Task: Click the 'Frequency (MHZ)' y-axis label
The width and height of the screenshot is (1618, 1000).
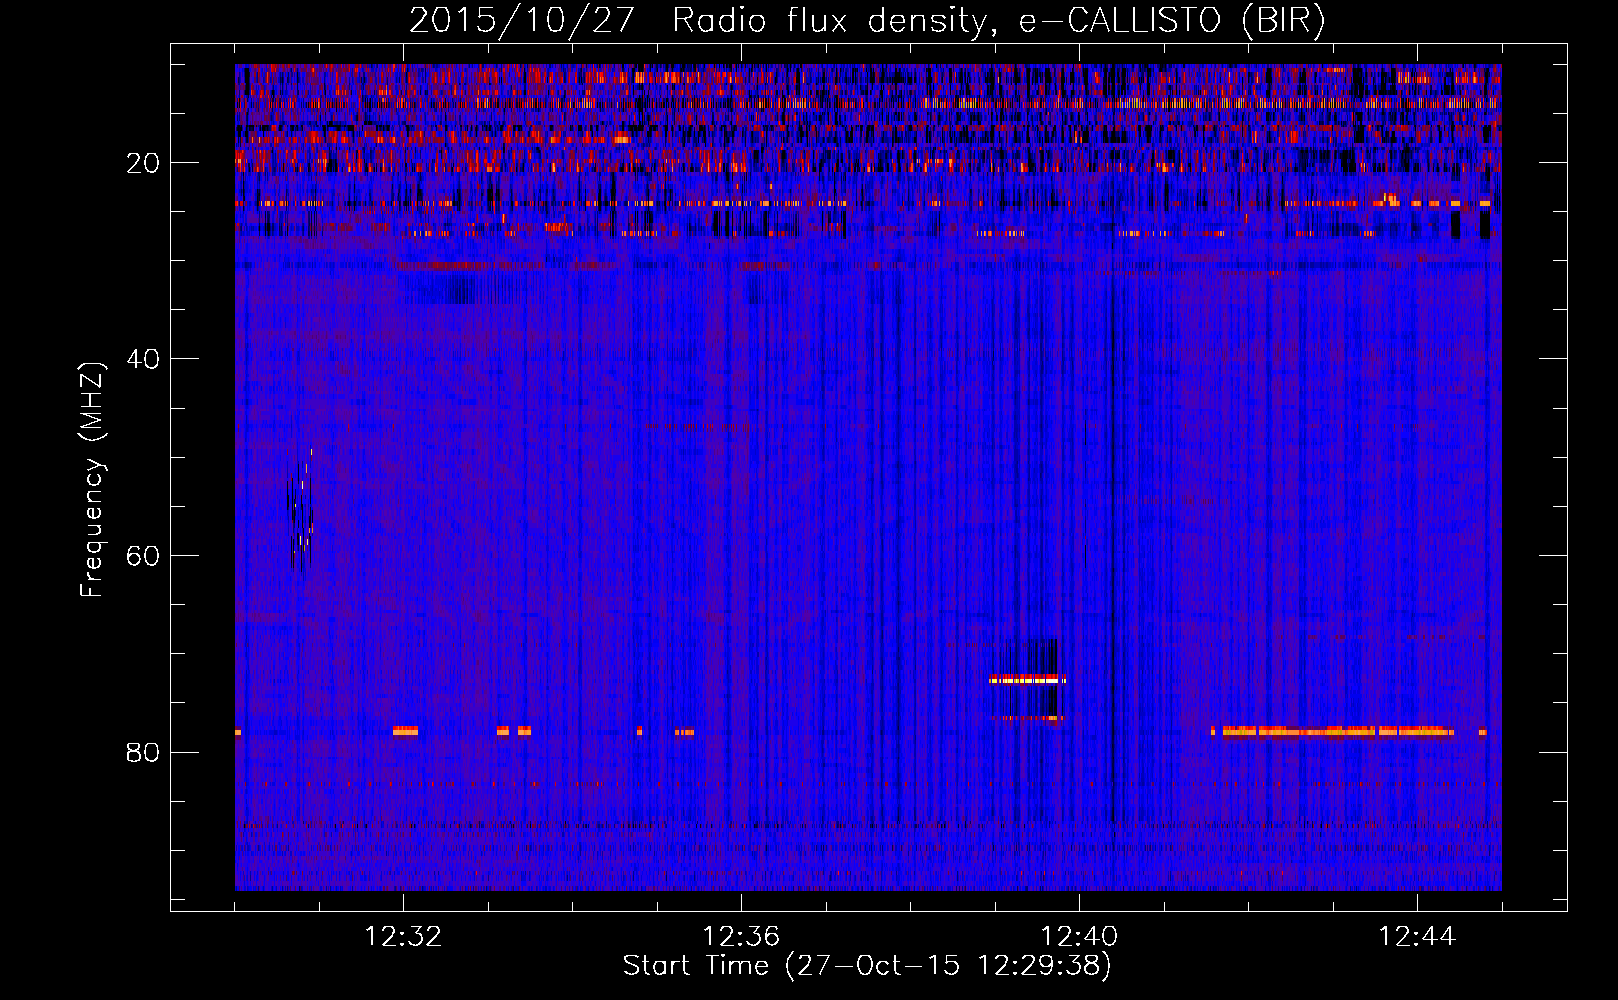Action: point(92,480)
